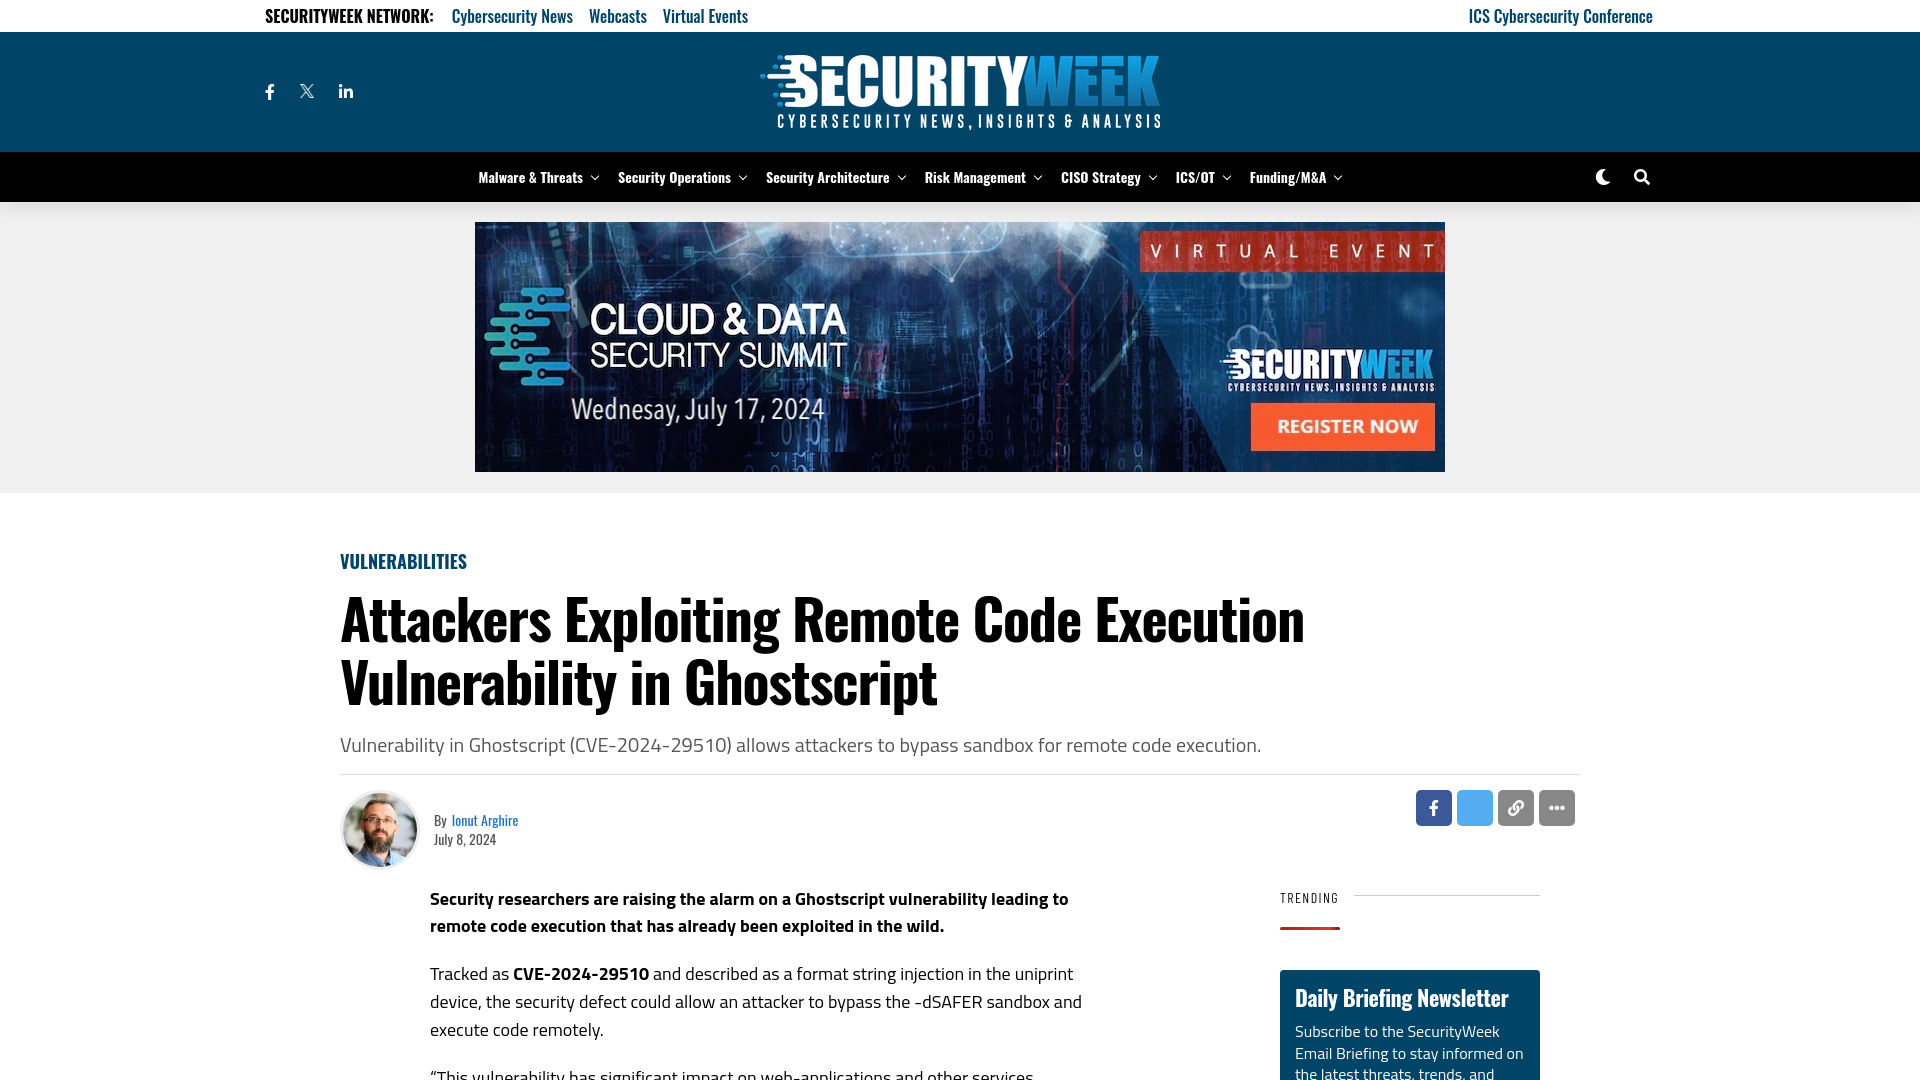Click the Twitter/X share icon
This screenshot has width=1920, height=1080.
[1474, 807]
